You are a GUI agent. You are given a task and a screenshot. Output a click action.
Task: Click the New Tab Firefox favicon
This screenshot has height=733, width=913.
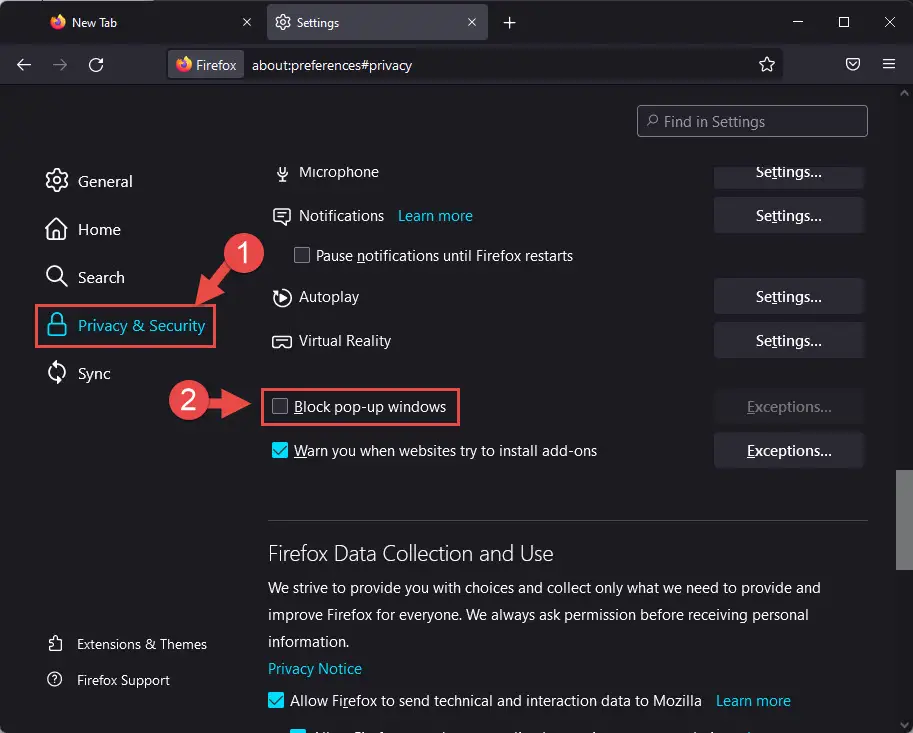tap(58, 22)
